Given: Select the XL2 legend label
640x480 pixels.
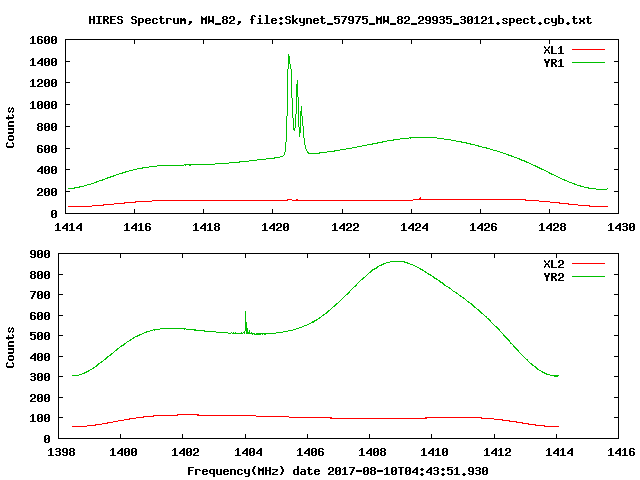Looking at the screenshot, I should (553, 264).
